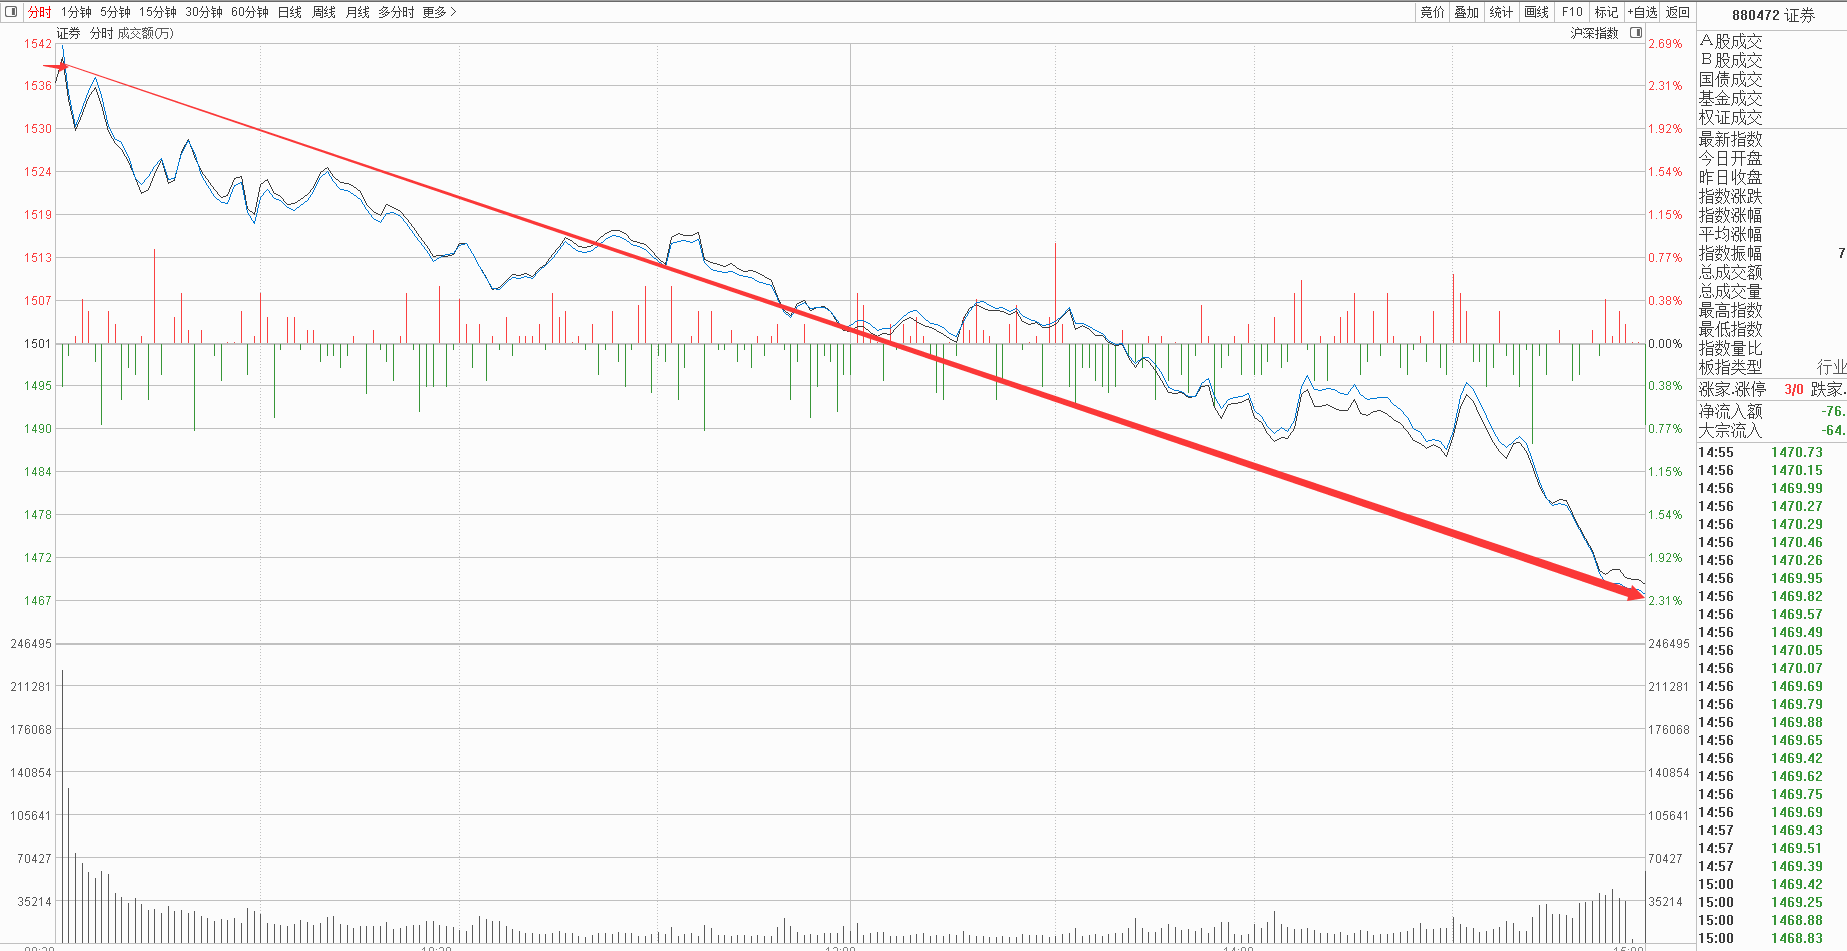Click the 证券 indicator label in chart header
1847x951 pixels.
68,33
